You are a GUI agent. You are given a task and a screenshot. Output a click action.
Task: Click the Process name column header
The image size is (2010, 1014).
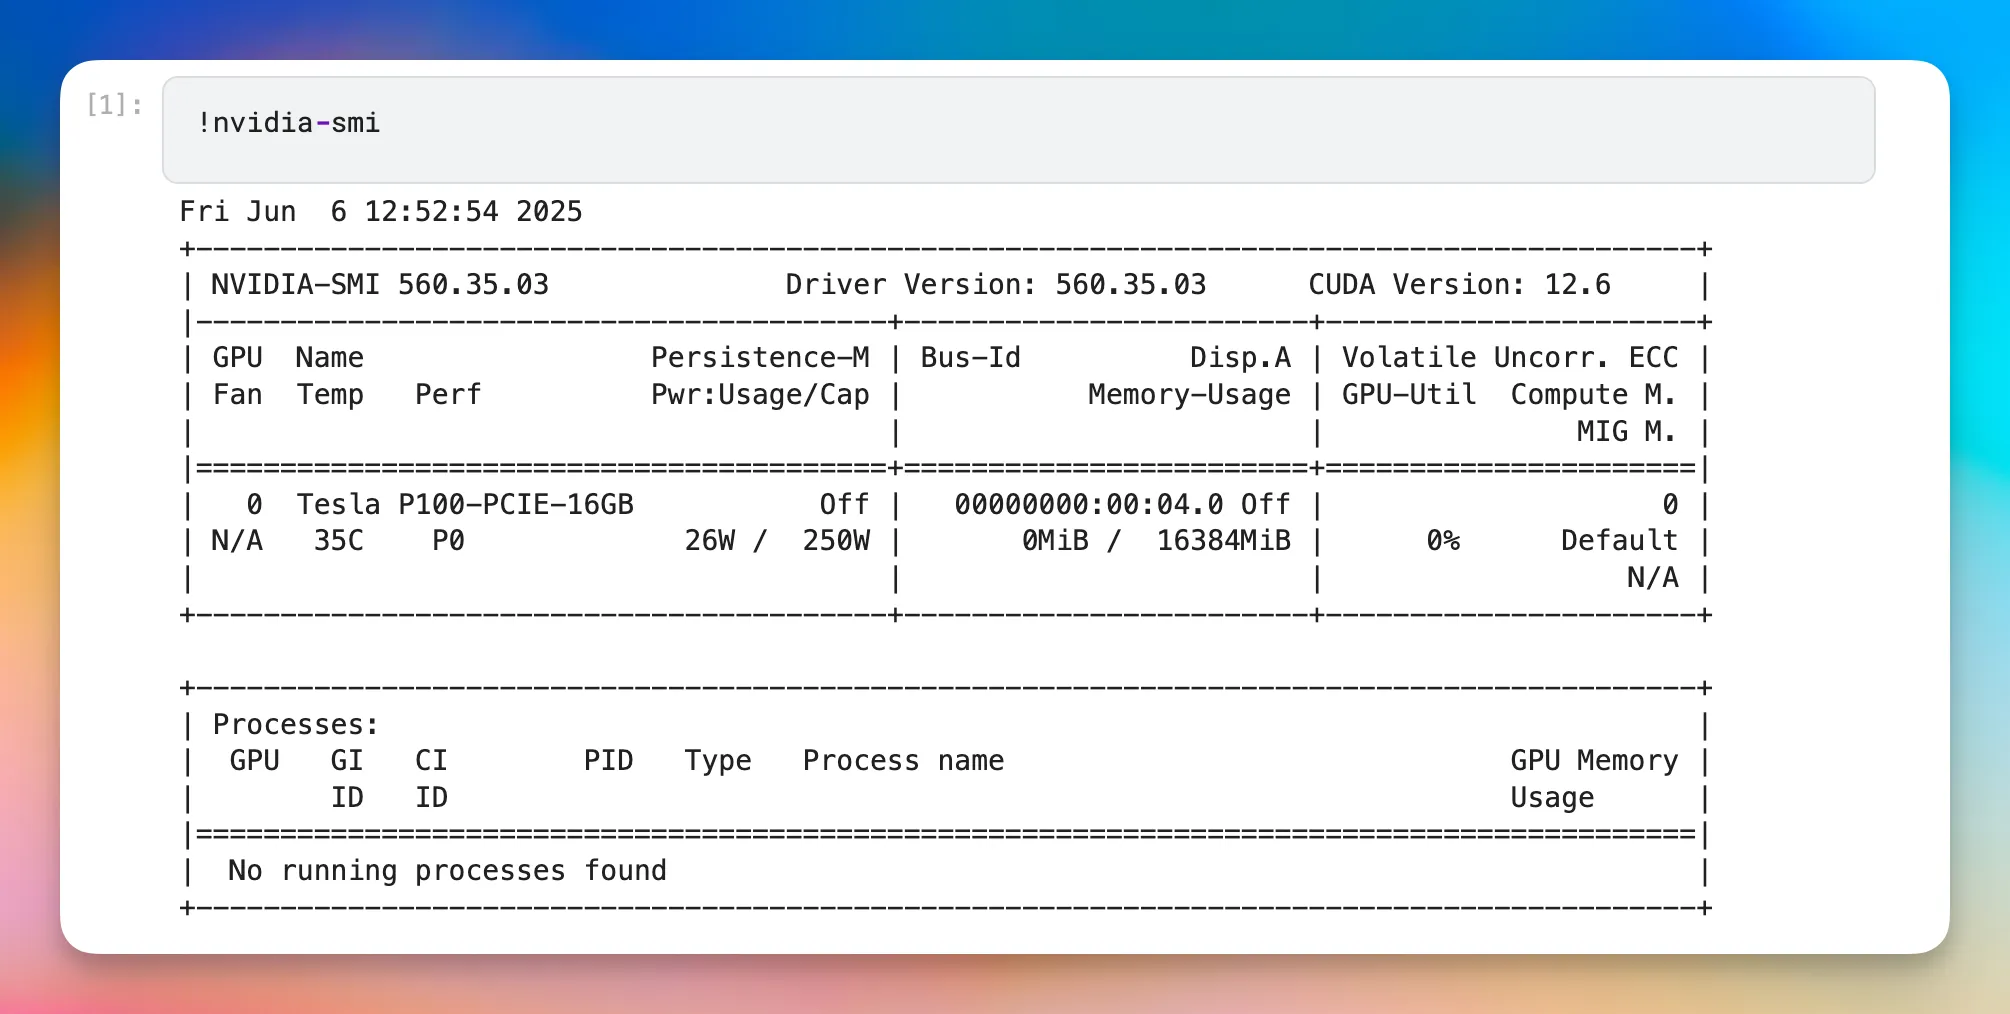903,761
